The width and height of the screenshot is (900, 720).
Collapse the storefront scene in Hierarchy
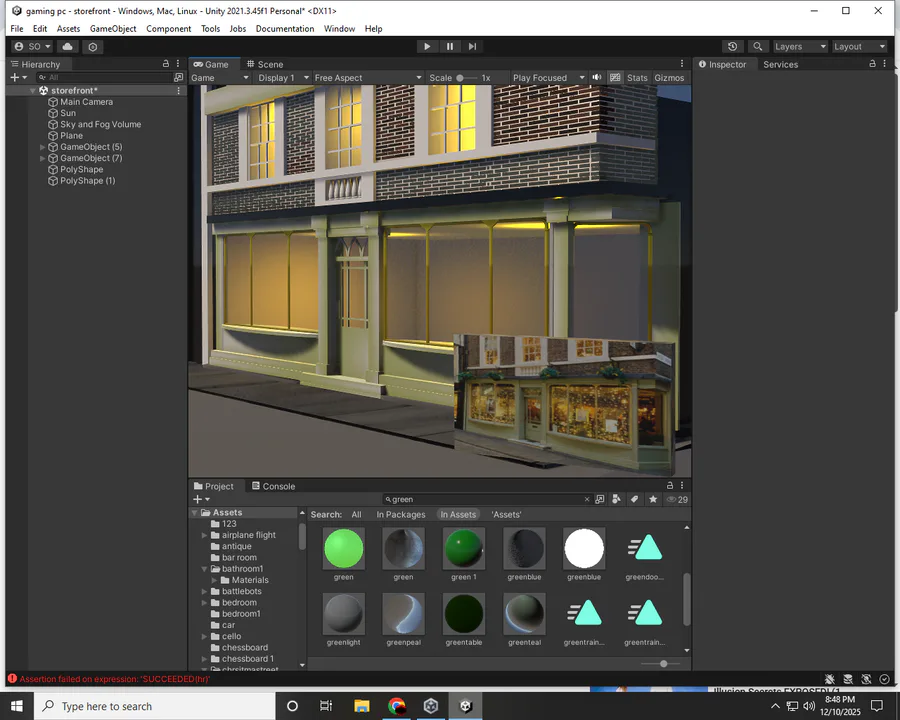(33, 91)
